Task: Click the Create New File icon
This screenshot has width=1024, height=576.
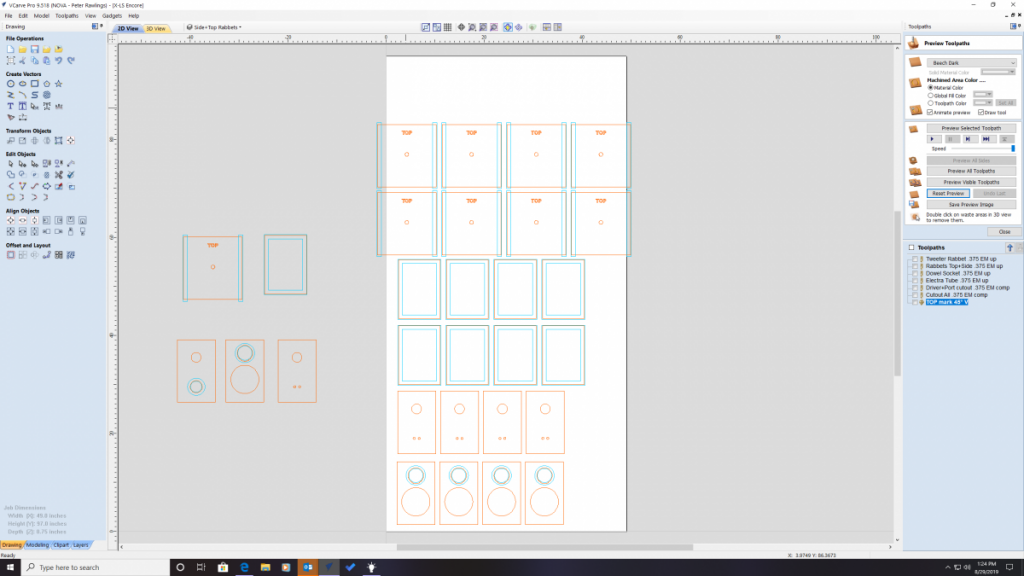Action: click(10, 49)
